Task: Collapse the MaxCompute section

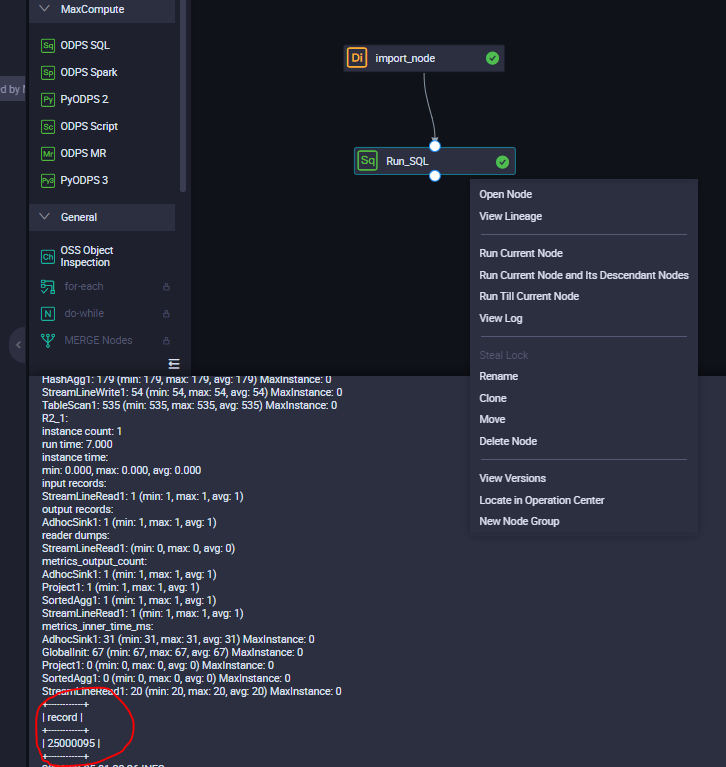Action: (x=45, y=9)
